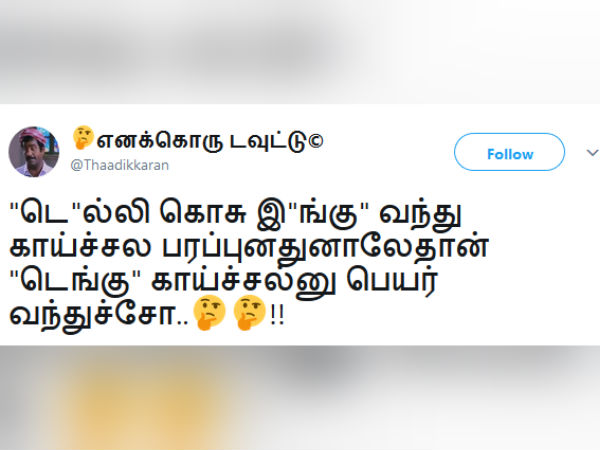This screenshot has height=450, width=600.
Task: Click the thinking emoji before the display name
Action: click(83, 137)
